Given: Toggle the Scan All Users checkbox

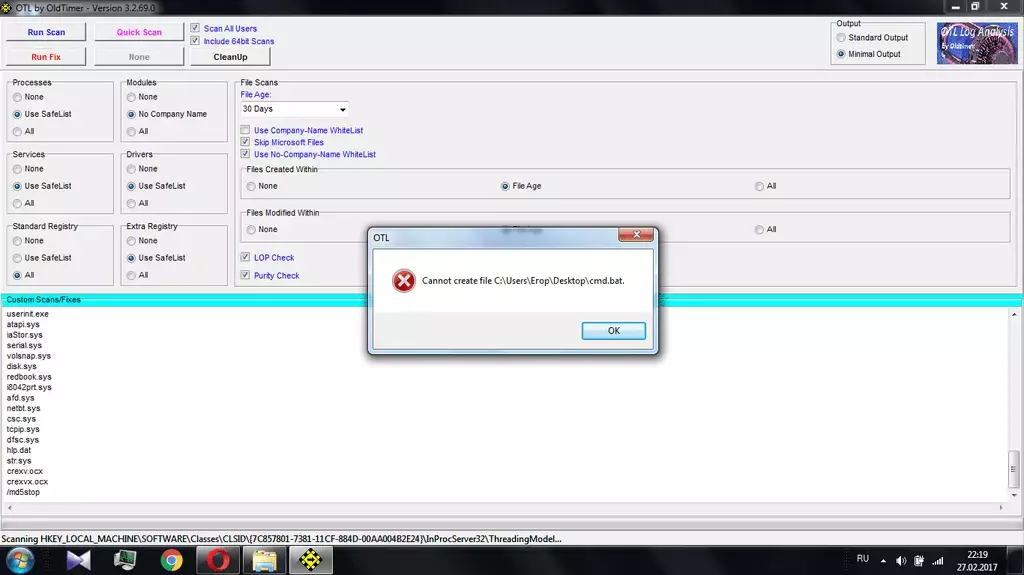Looking at the screenshot, I should [x=195, y=28].
